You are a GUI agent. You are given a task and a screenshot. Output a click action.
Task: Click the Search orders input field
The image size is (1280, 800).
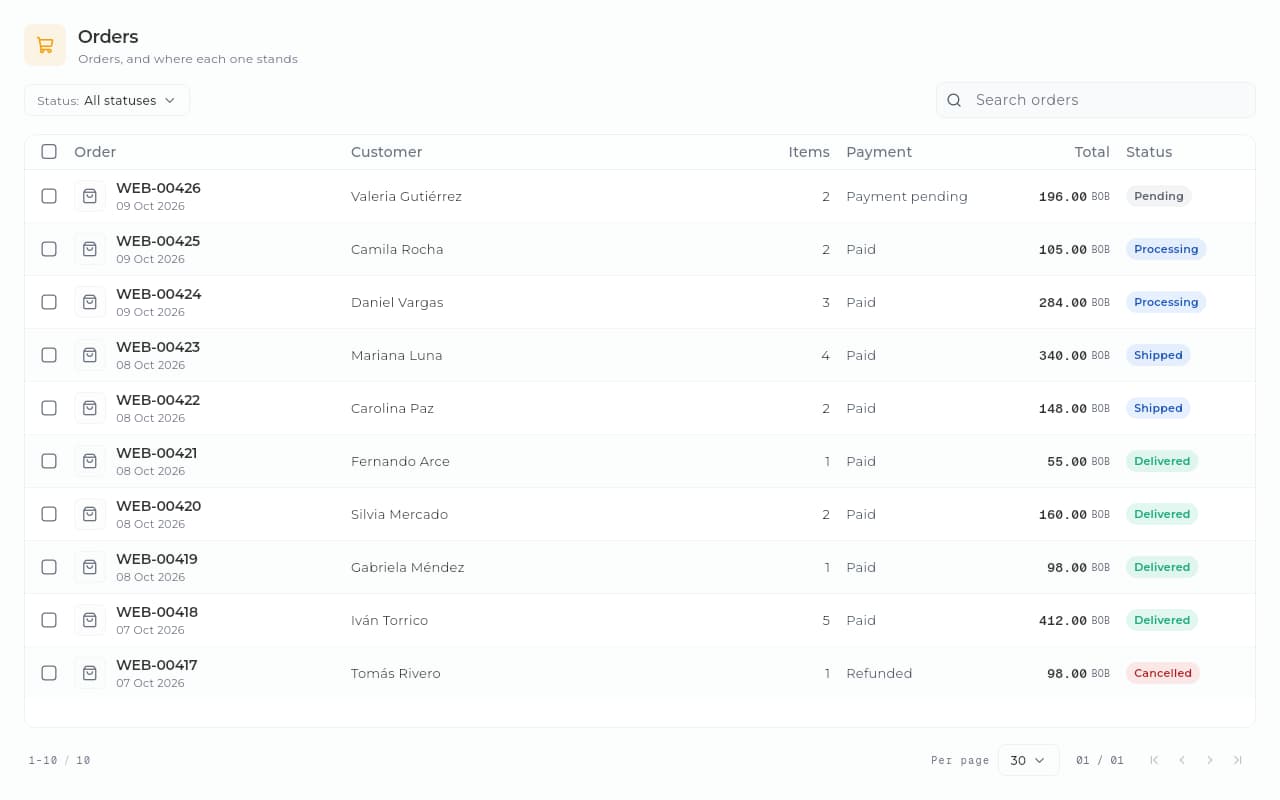1095,100
